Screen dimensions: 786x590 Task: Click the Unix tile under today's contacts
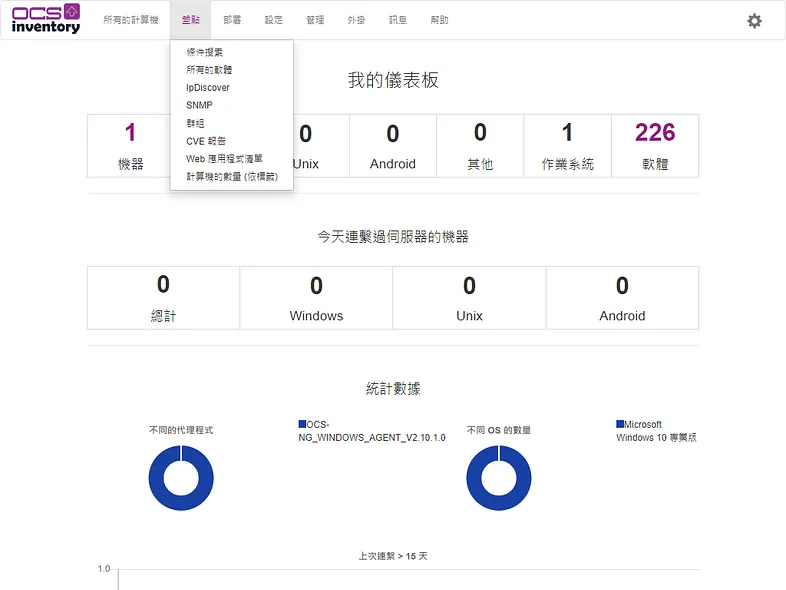(x=469, y=298)
